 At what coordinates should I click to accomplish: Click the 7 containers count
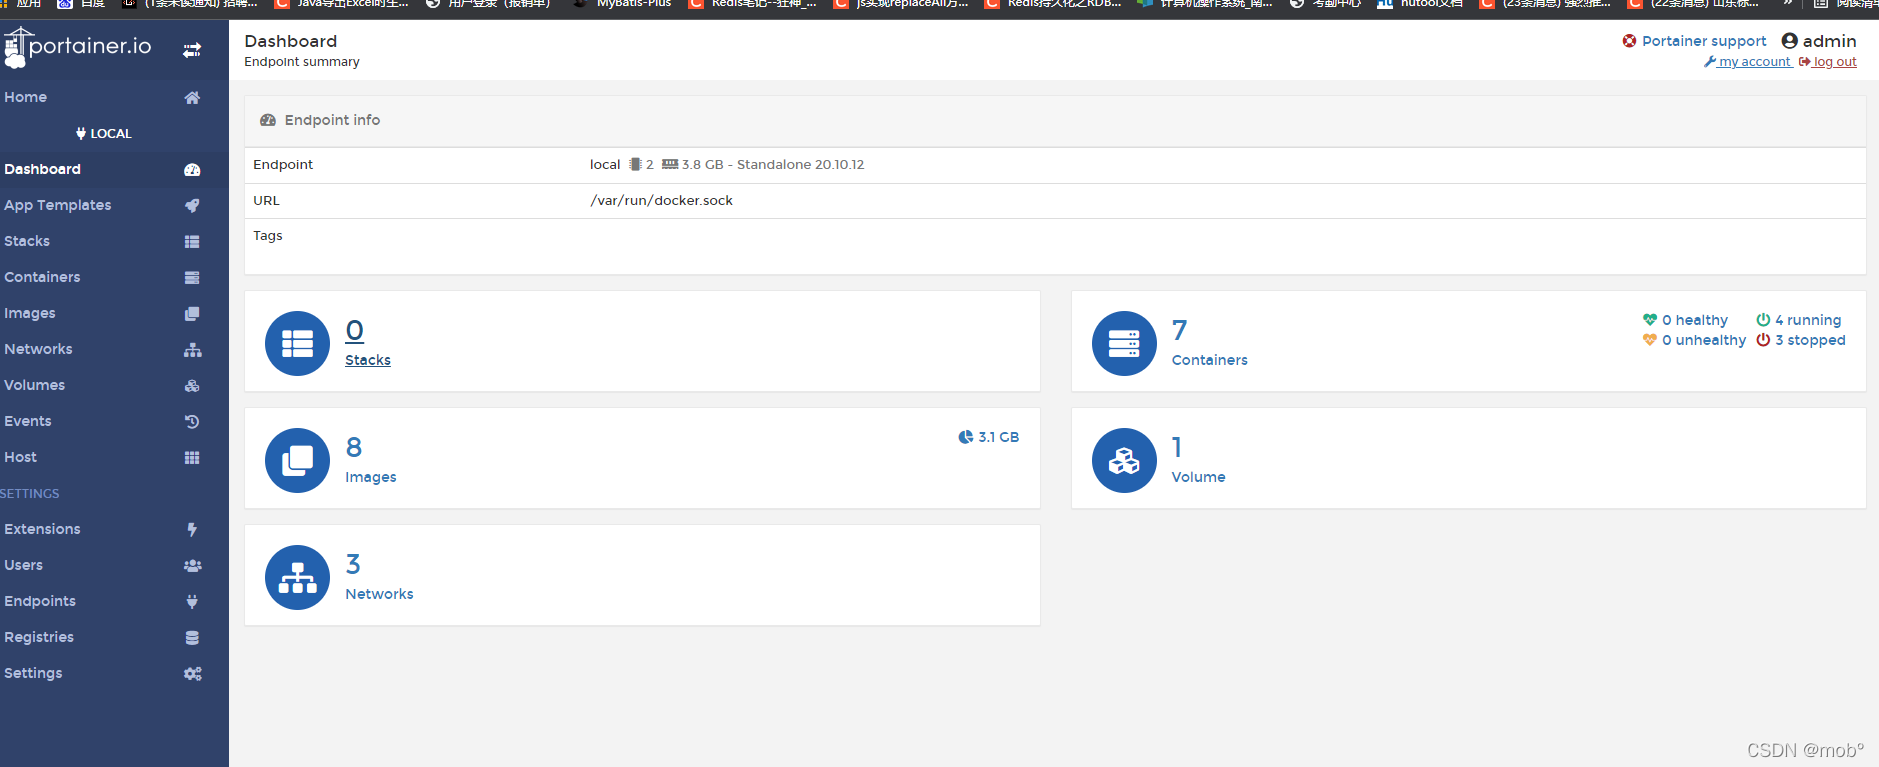(1180, 330)
